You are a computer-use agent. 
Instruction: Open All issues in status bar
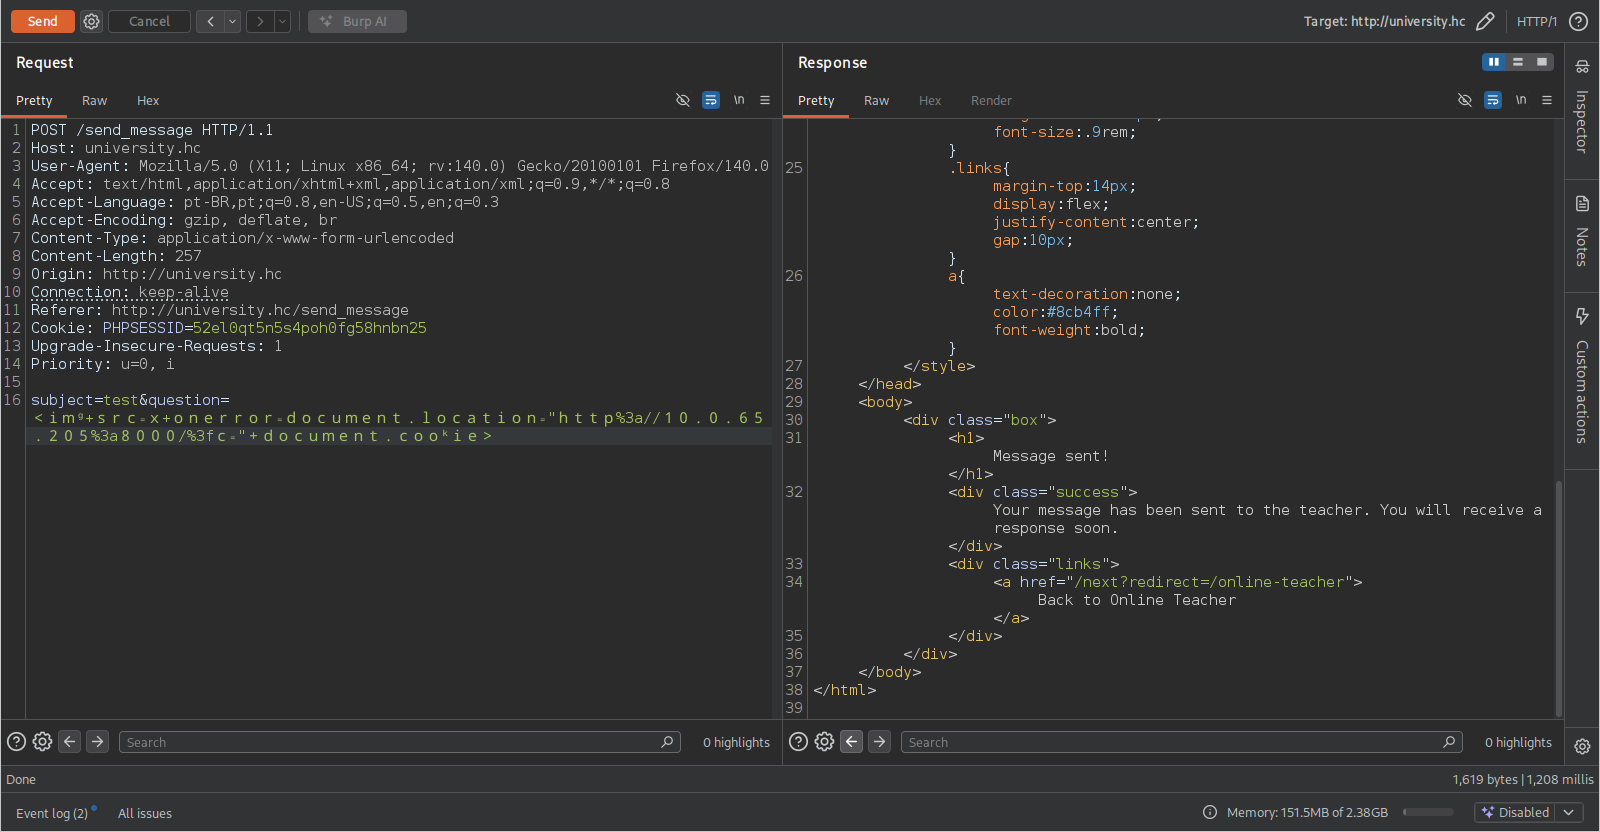pos(145,813)
